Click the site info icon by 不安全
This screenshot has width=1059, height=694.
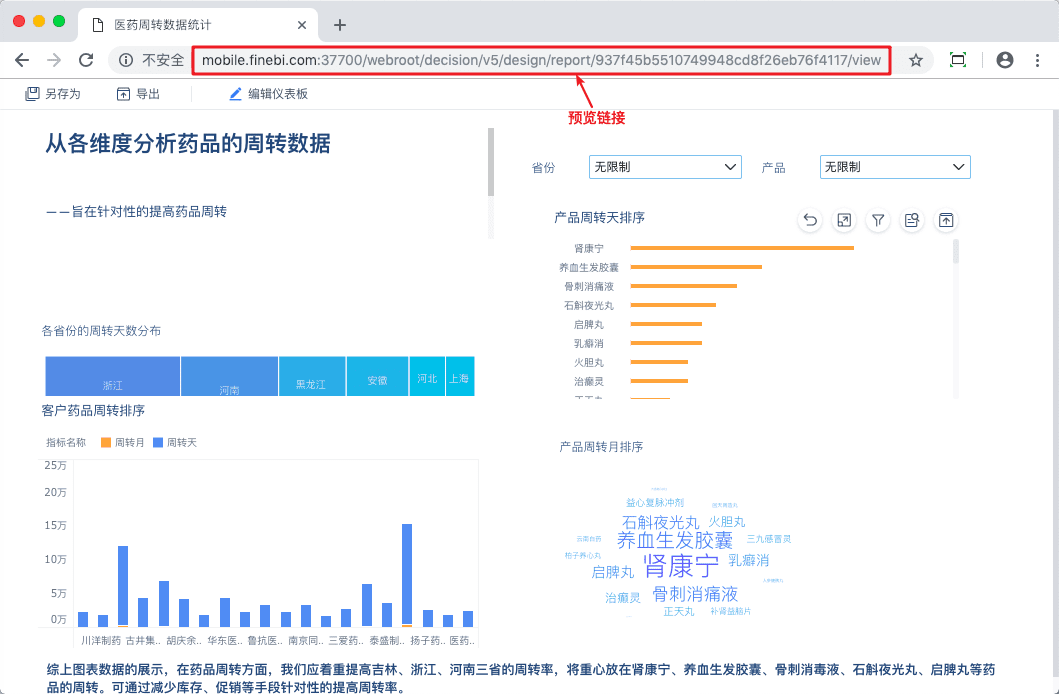(x=126, y=60)
